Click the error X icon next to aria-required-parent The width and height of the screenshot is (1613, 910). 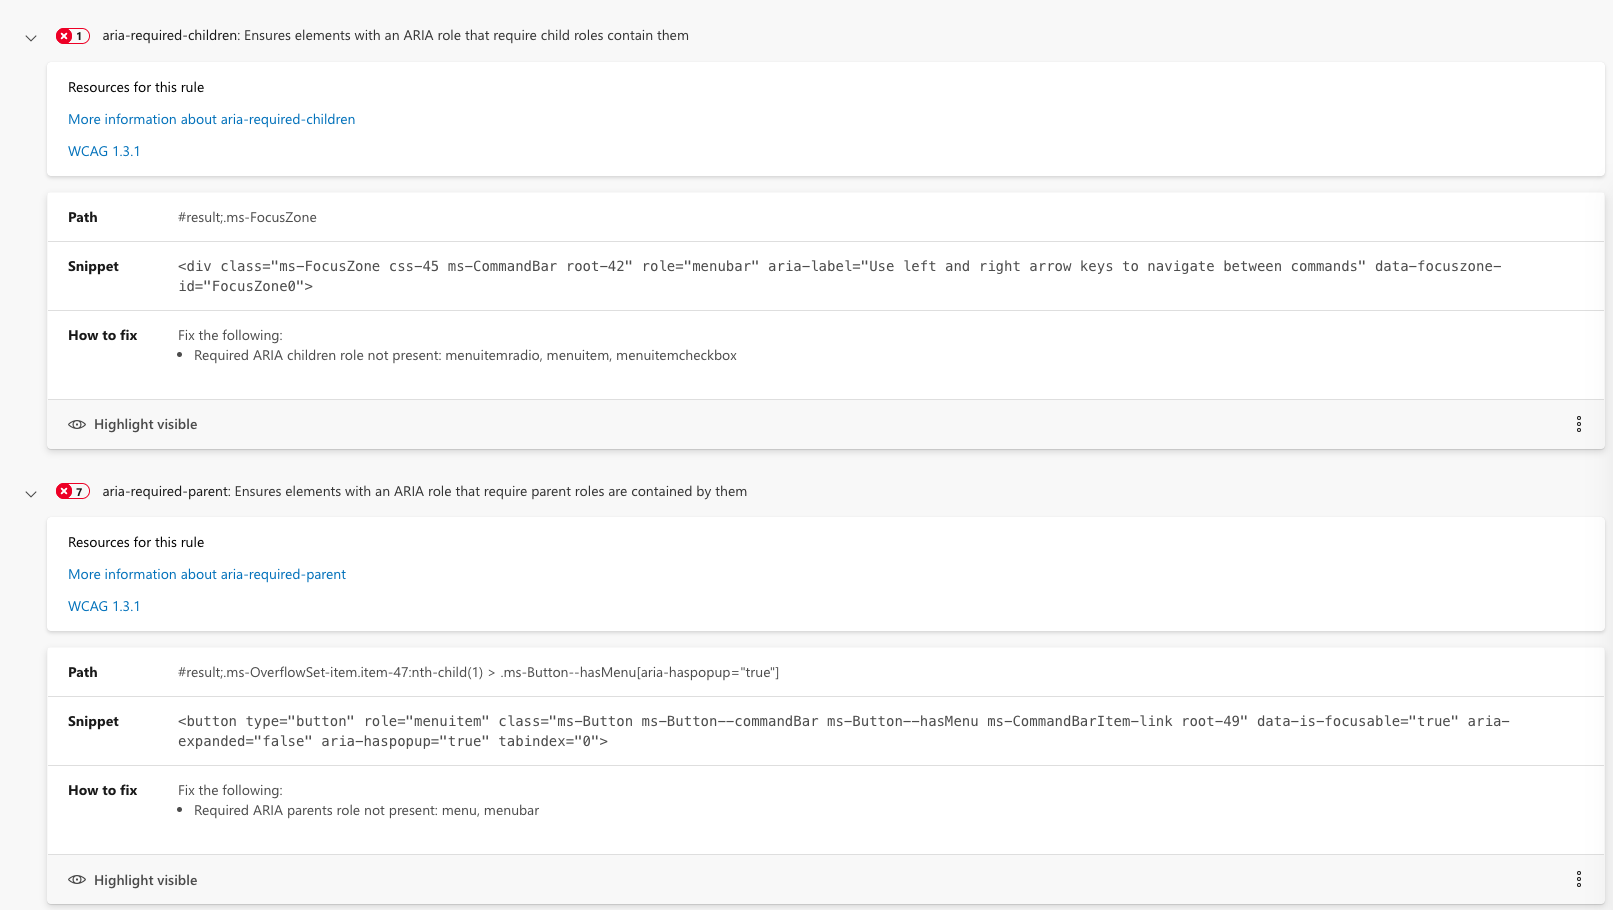64,491
